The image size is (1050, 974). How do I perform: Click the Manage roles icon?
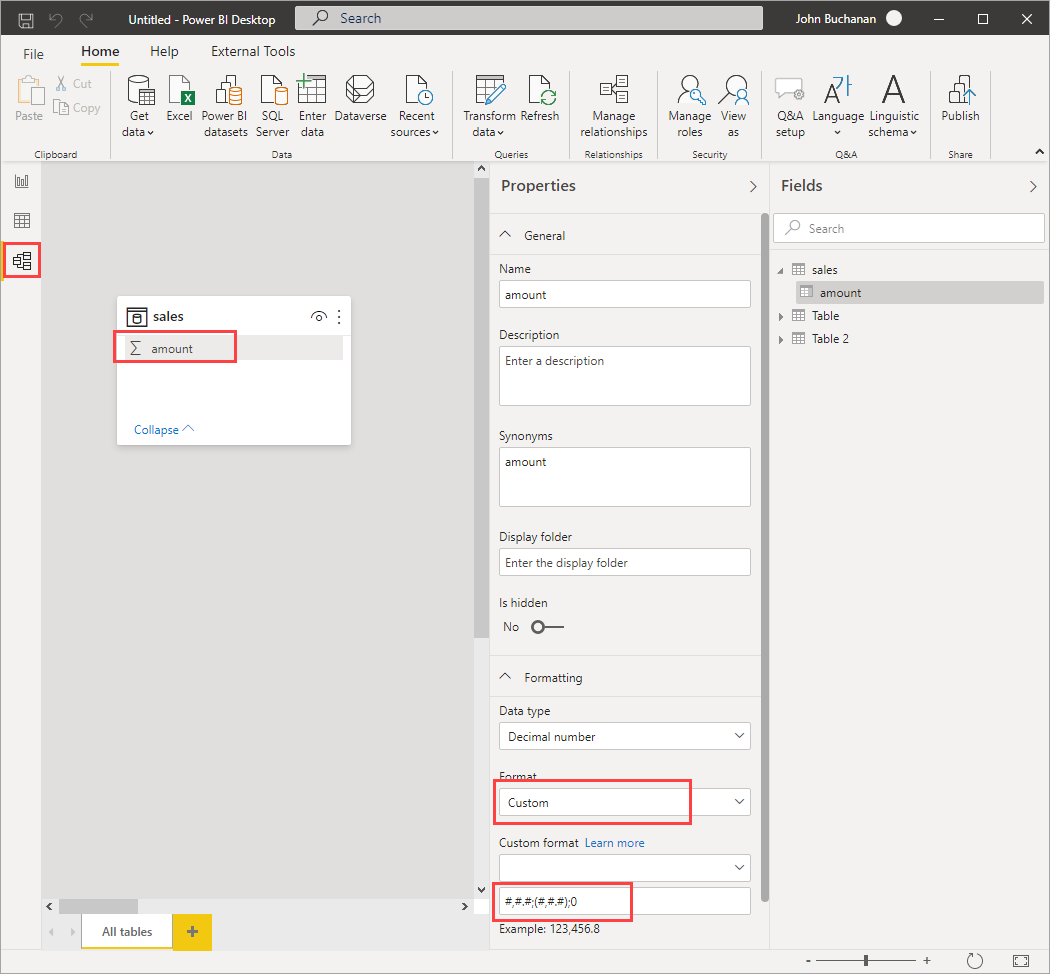[x=690, y=90]
